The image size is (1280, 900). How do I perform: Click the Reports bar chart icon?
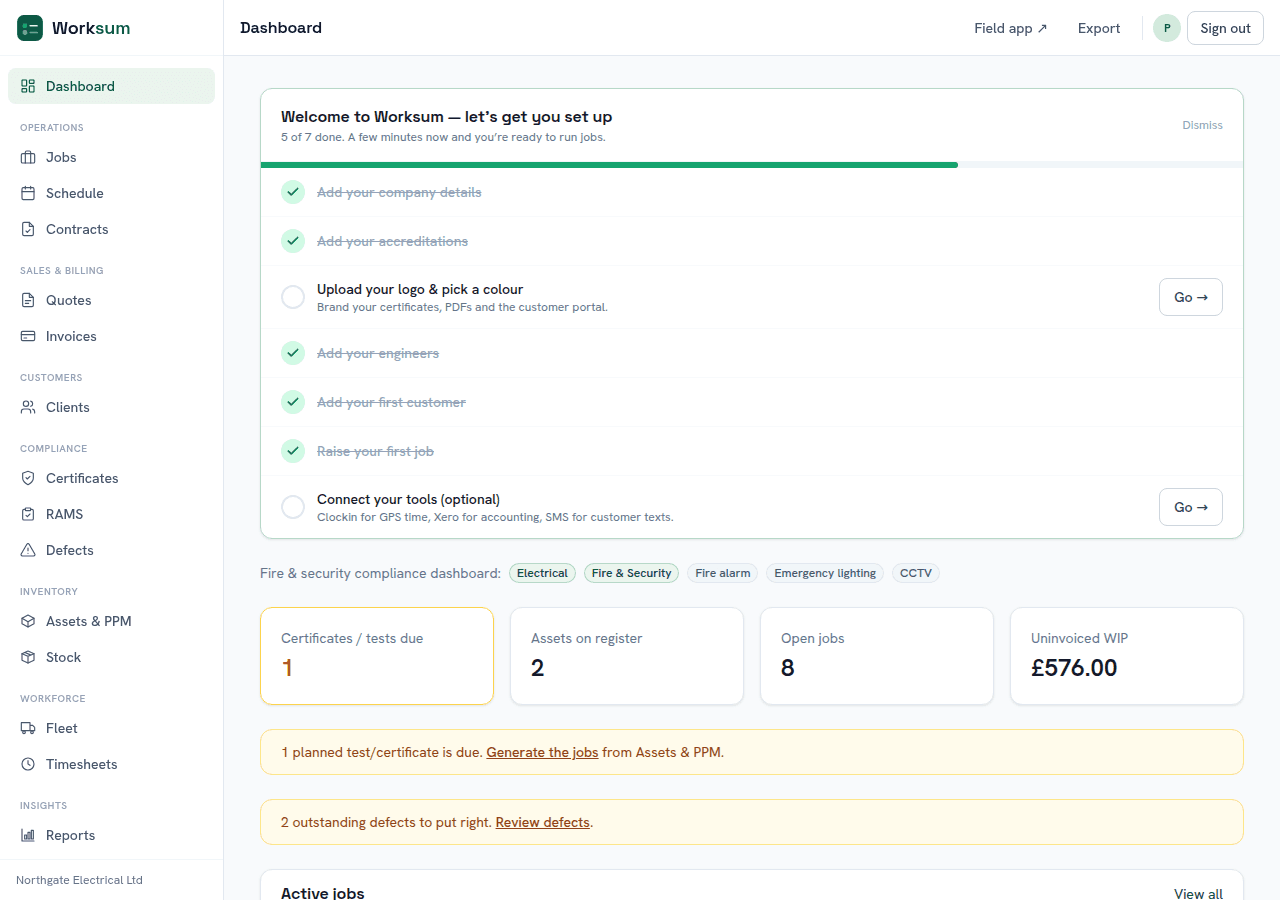pos(28,835)
